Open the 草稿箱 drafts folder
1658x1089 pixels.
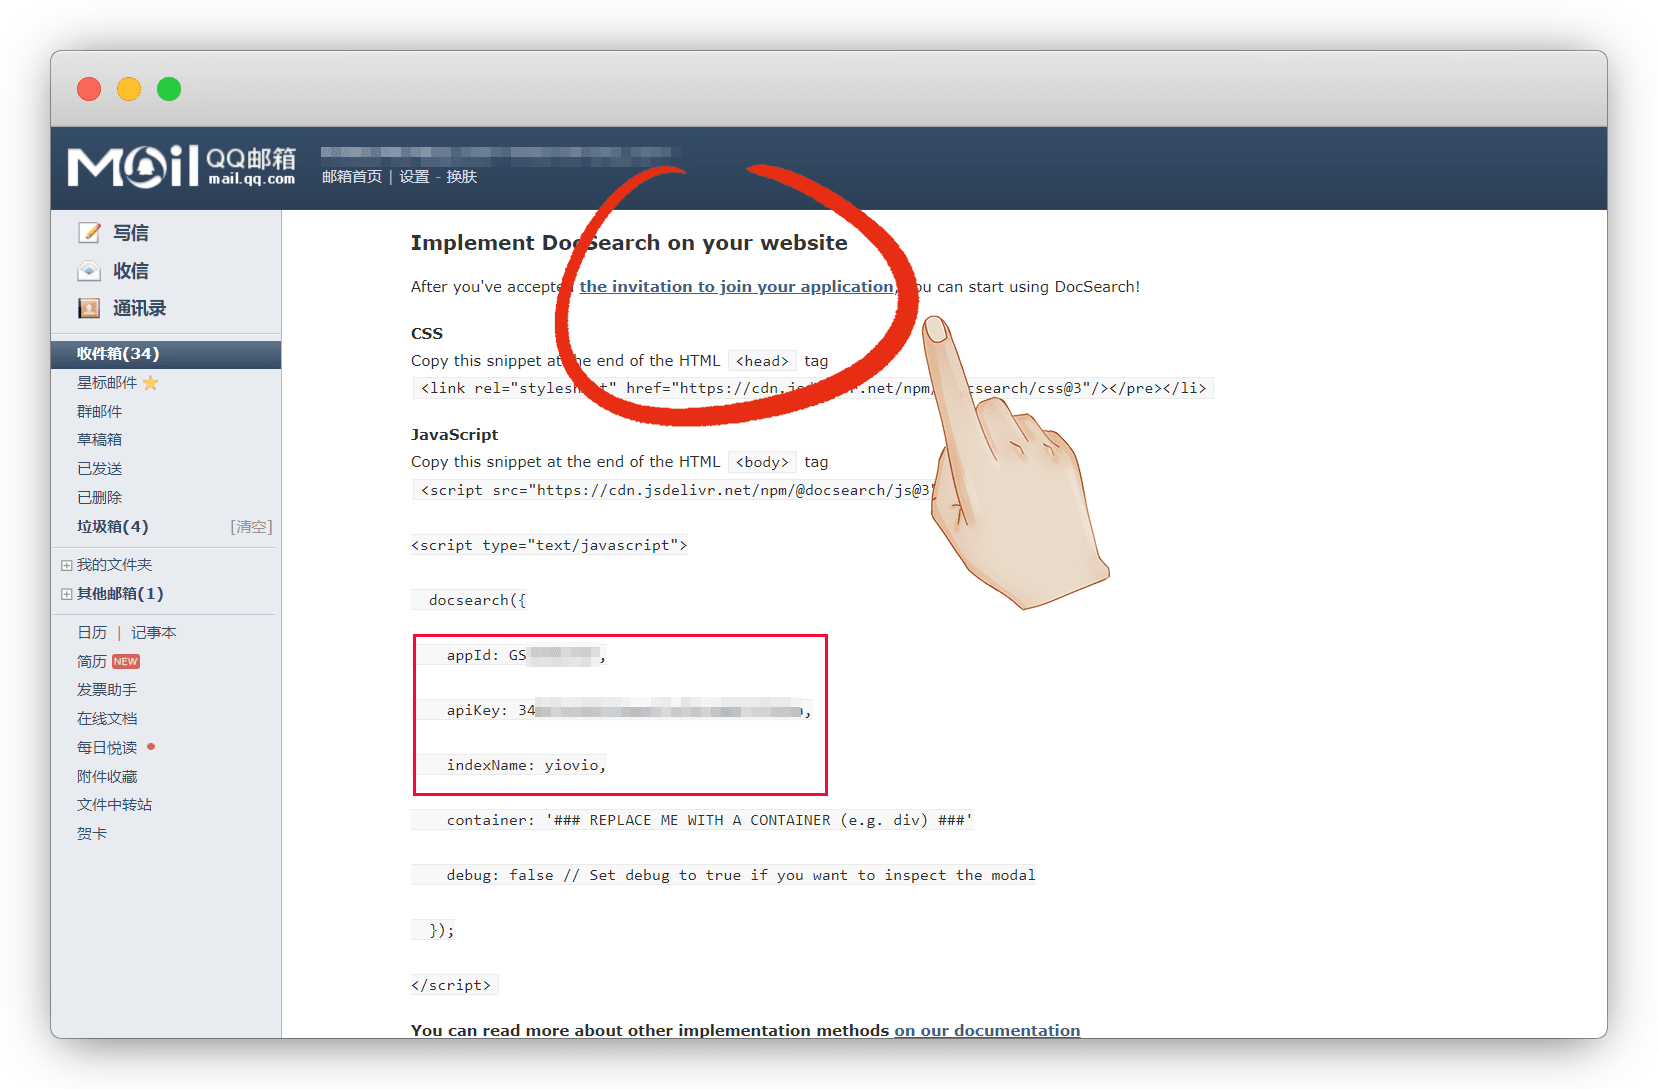pyautogui.click(x=100, y=440)
